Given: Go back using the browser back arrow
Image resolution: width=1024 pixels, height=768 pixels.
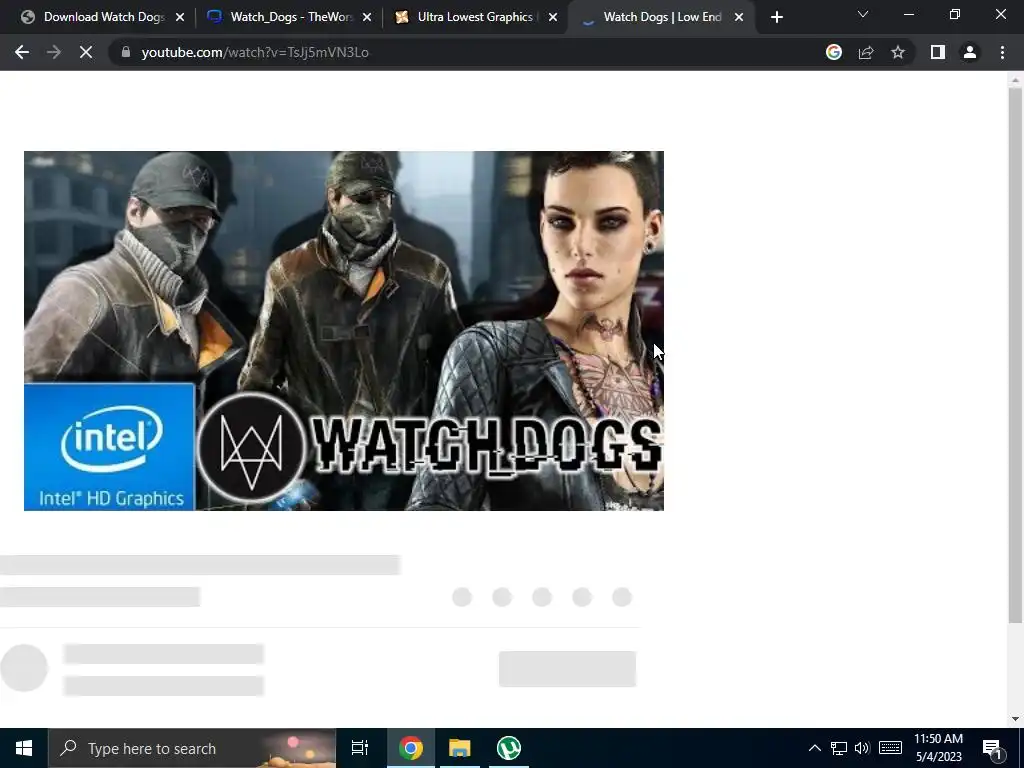Looking at the screenshot, I should point(22,52).
